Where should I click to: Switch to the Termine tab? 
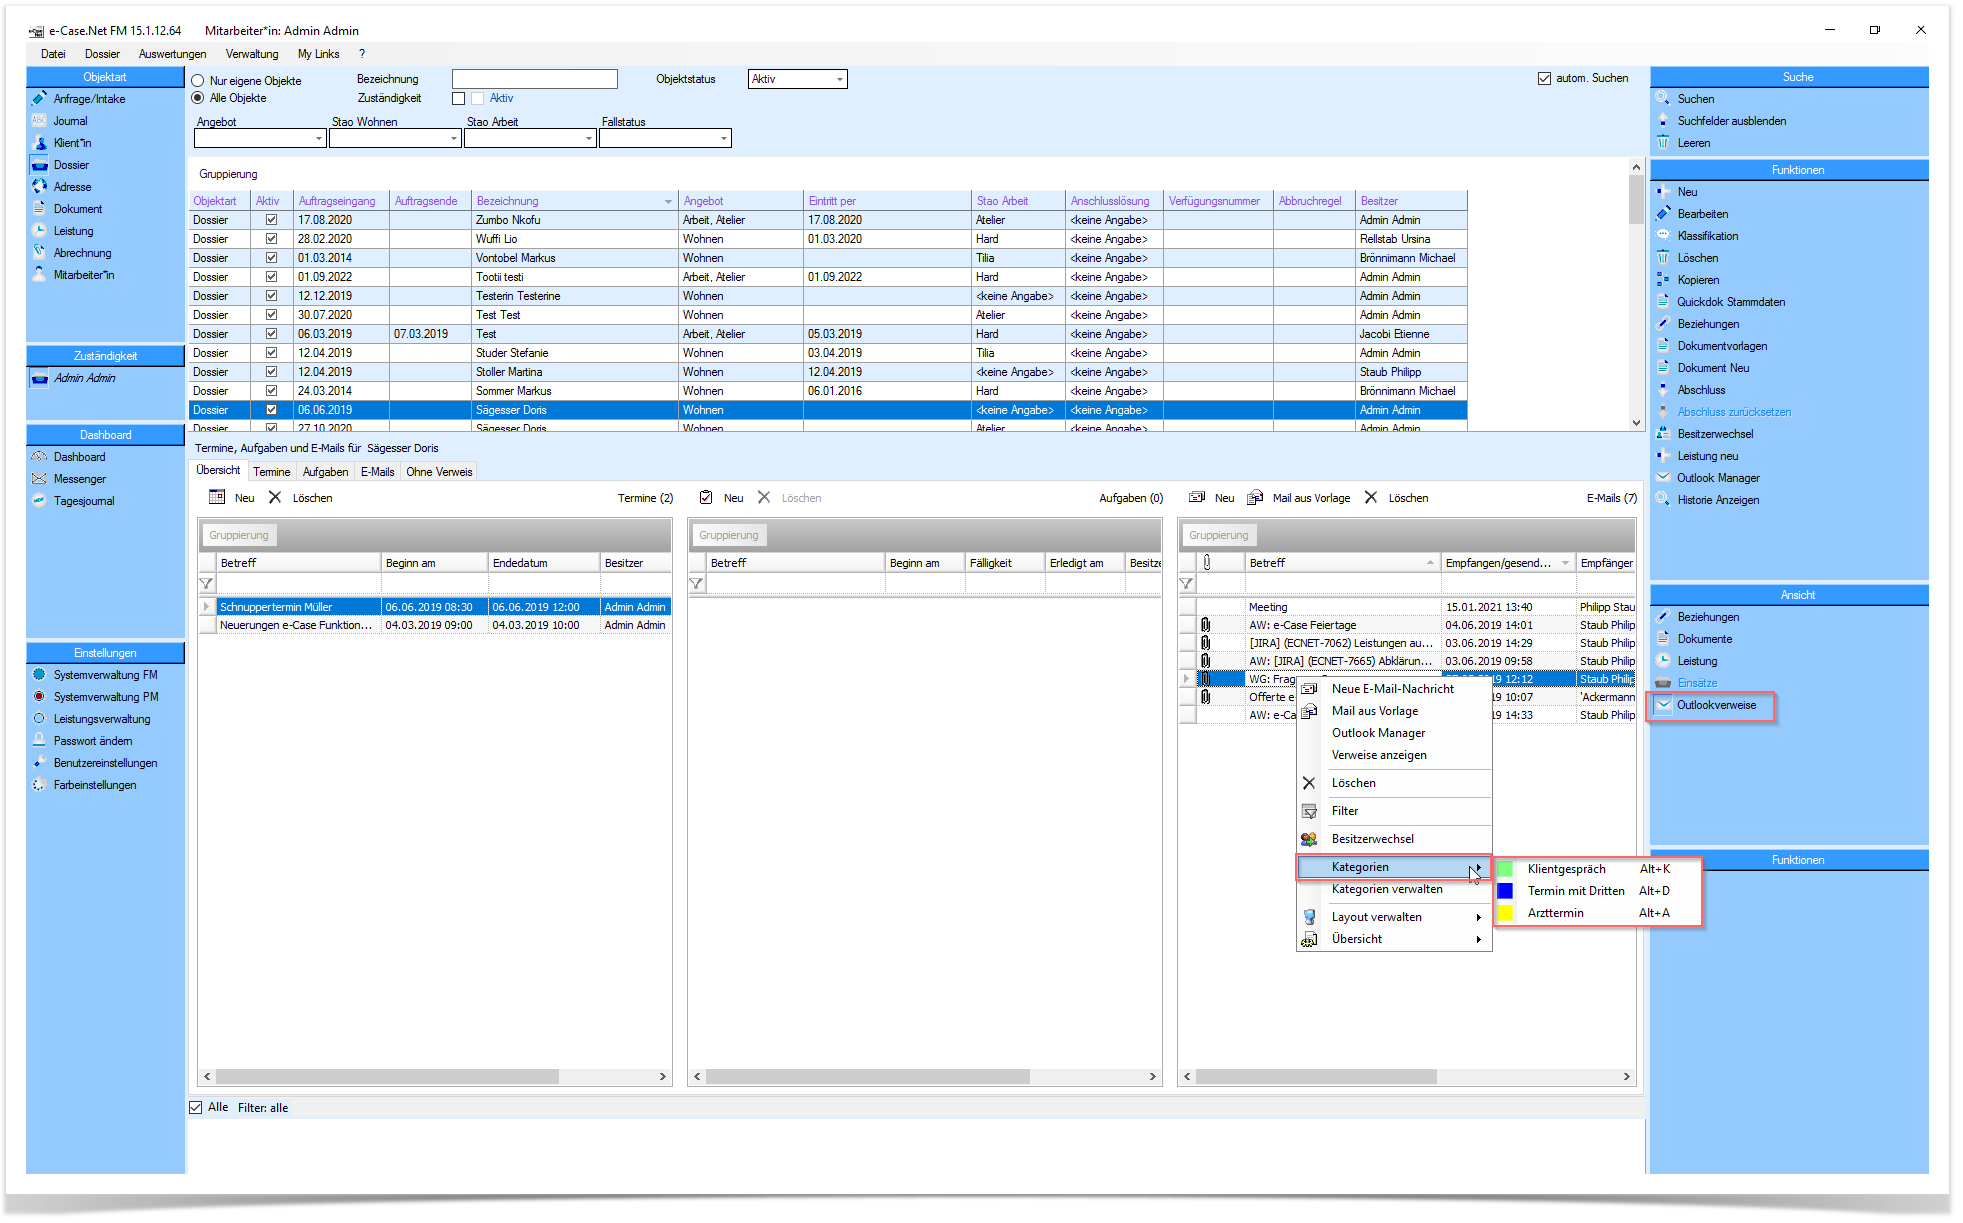tap(271, 472)
